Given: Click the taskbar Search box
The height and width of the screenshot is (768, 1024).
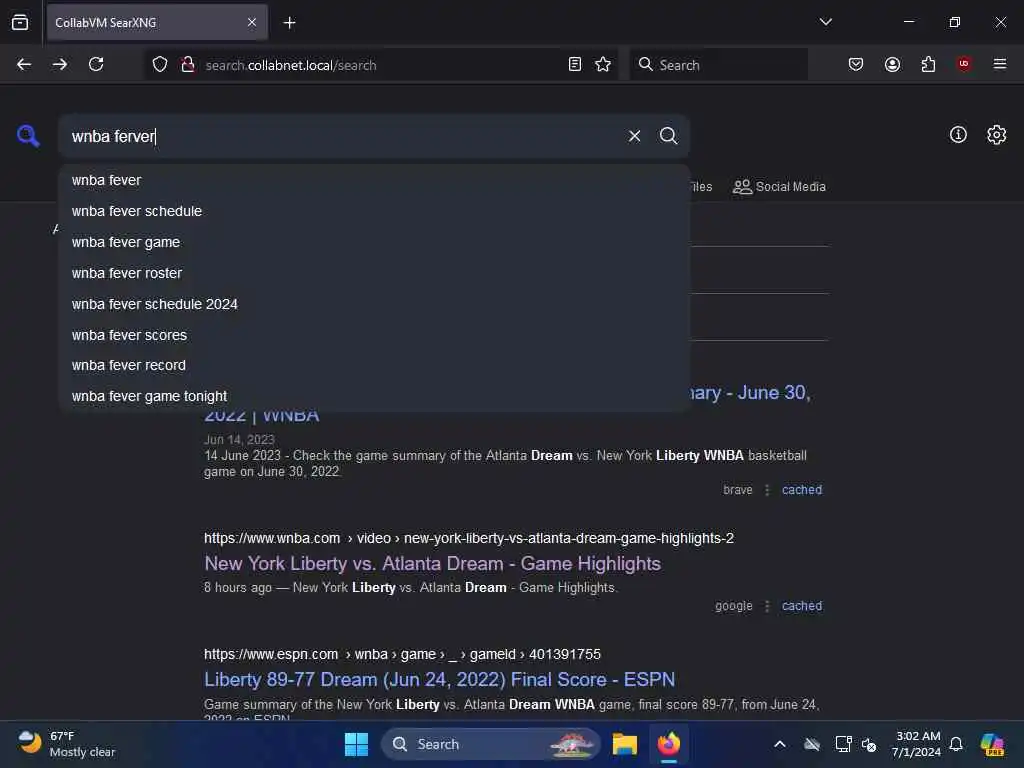Looking at the screenshot, I should click(490, 744).
